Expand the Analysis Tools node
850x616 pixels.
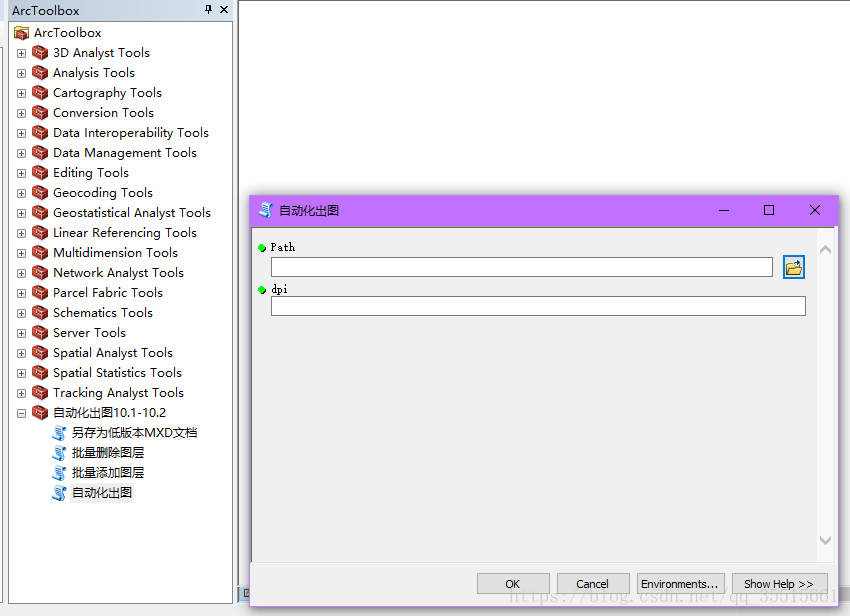21,73
